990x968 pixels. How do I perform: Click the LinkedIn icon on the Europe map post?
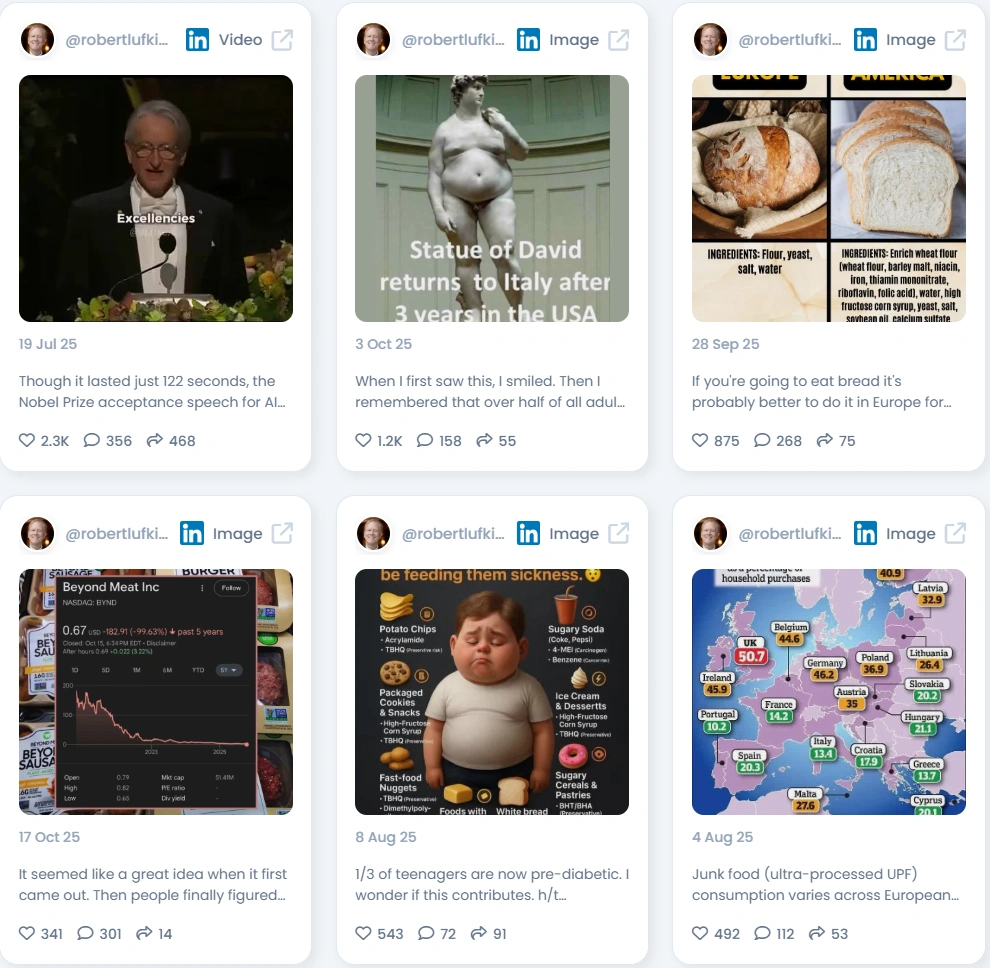coord(865,534)
